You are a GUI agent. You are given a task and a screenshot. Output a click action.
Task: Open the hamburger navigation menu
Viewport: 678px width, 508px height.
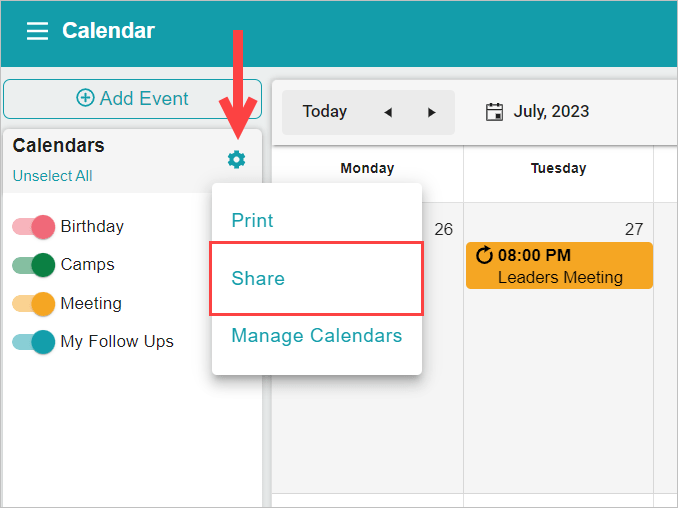pyautogui.click(x=37, y=31)
